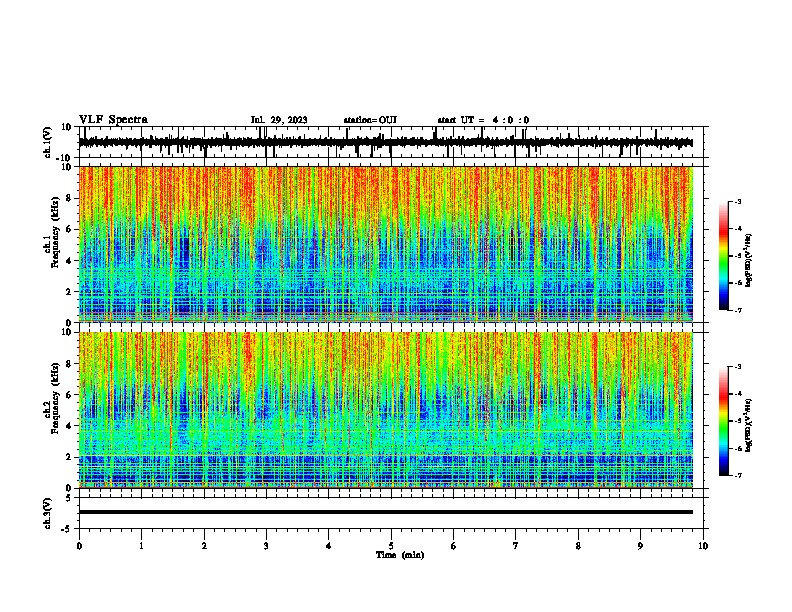Click the "start UT = 4 : 0 : 0" label

click(x=483, y=120)
